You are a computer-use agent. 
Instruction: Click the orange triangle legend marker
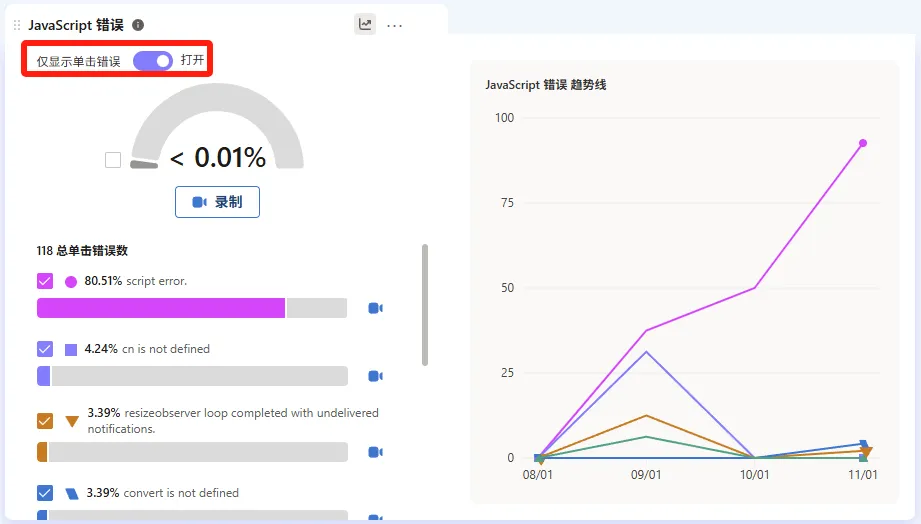[x=72, y=421]
